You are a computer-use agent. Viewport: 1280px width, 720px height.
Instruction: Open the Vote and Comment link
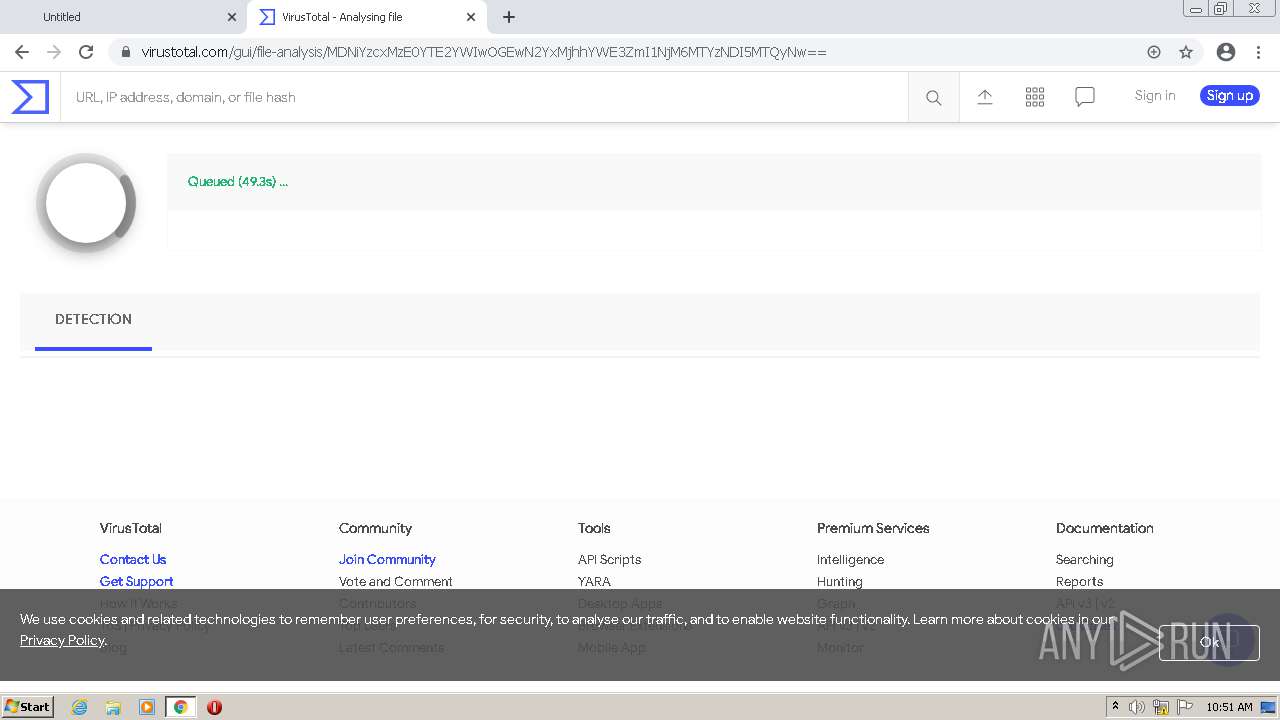tap(395, 582)
